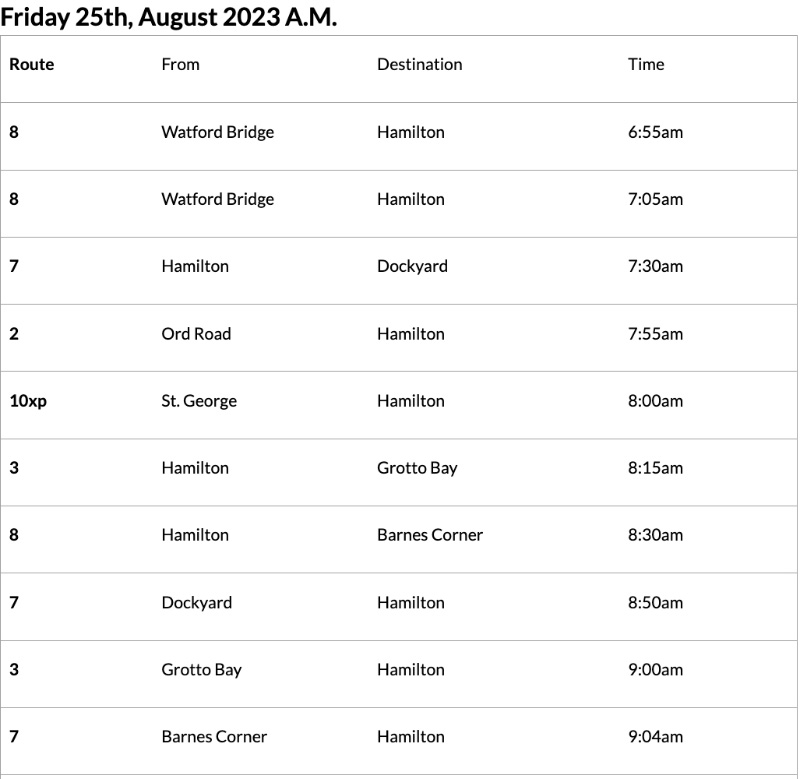Select the Route column header
The height and width of the screenshot is (779, 800).
point(32,64)
